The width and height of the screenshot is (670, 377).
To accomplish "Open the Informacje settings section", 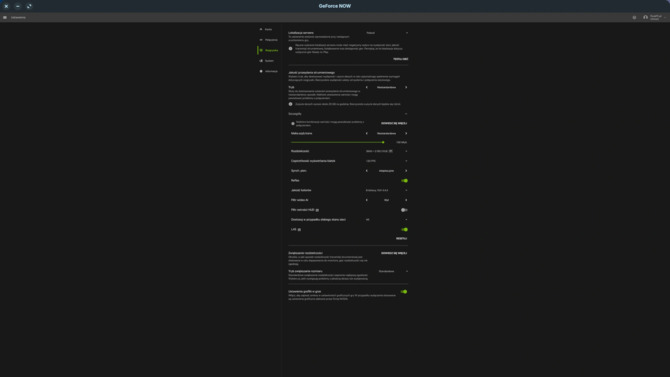I will [x=269, y=71].
